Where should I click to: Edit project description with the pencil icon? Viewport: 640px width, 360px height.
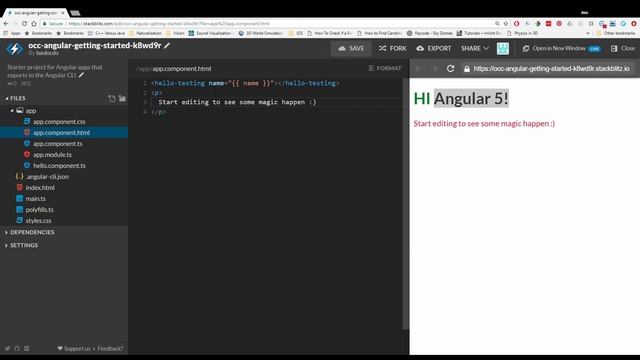81,75
